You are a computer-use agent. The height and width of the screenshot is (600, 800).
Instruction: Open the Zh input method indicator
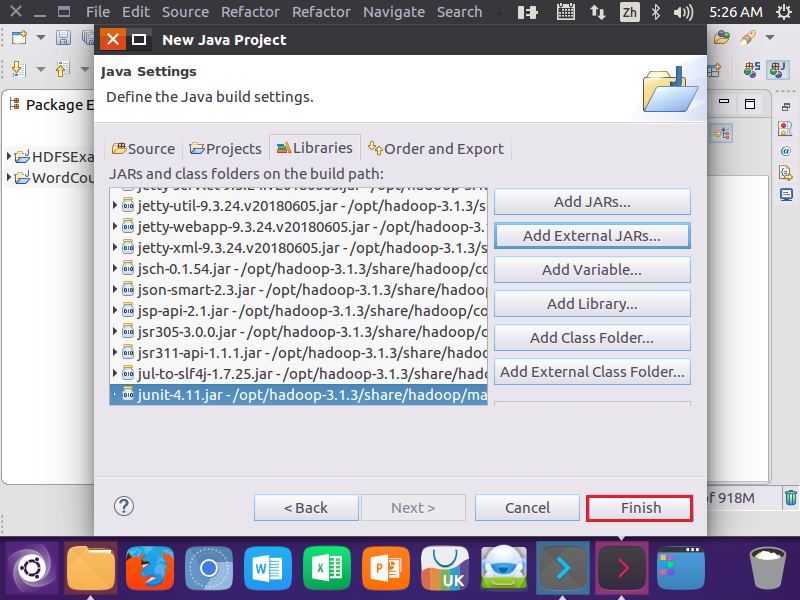[630, 12]
